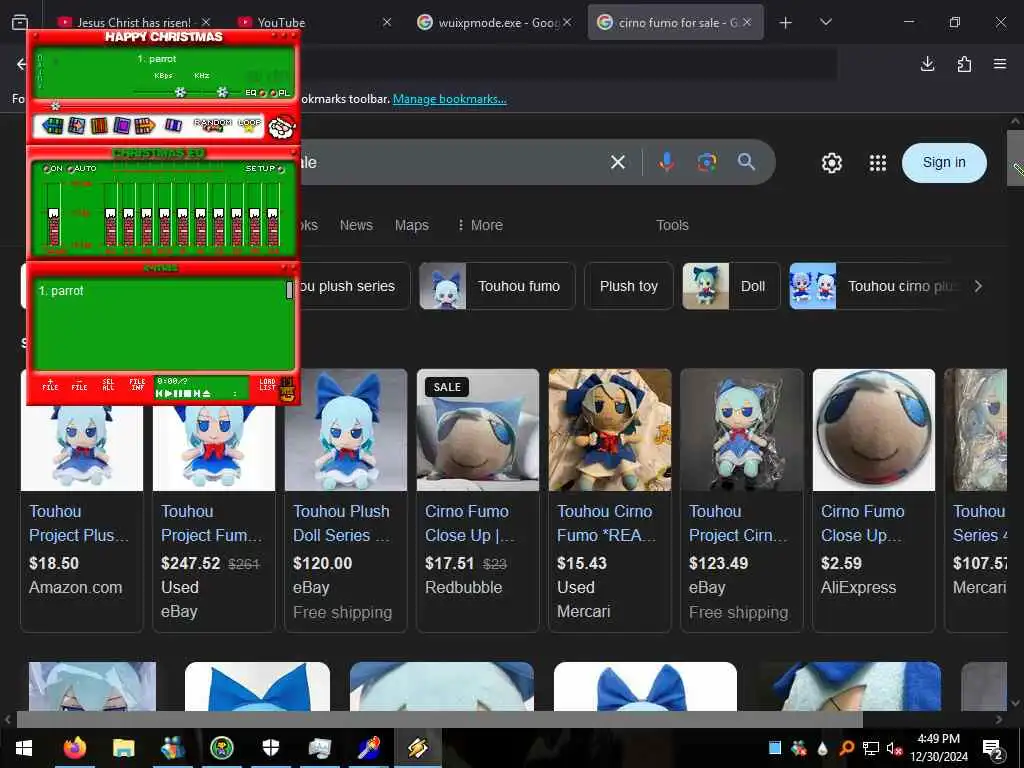Open File Explorer from the taskbar
The height and width of the screenshot is (768, 1024).
click(x=123, y=748)
